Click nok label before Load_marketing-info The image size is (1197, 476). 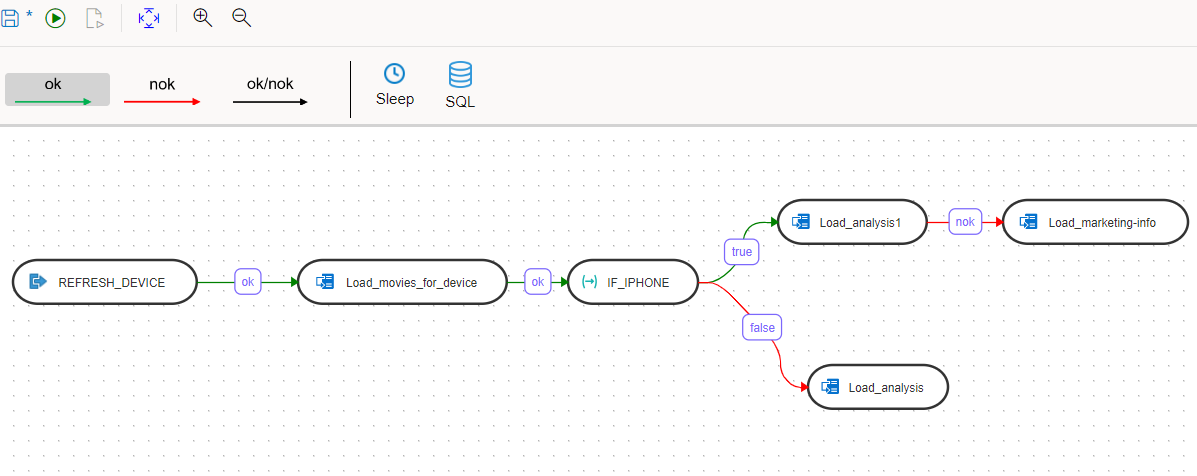coord(965,222)
